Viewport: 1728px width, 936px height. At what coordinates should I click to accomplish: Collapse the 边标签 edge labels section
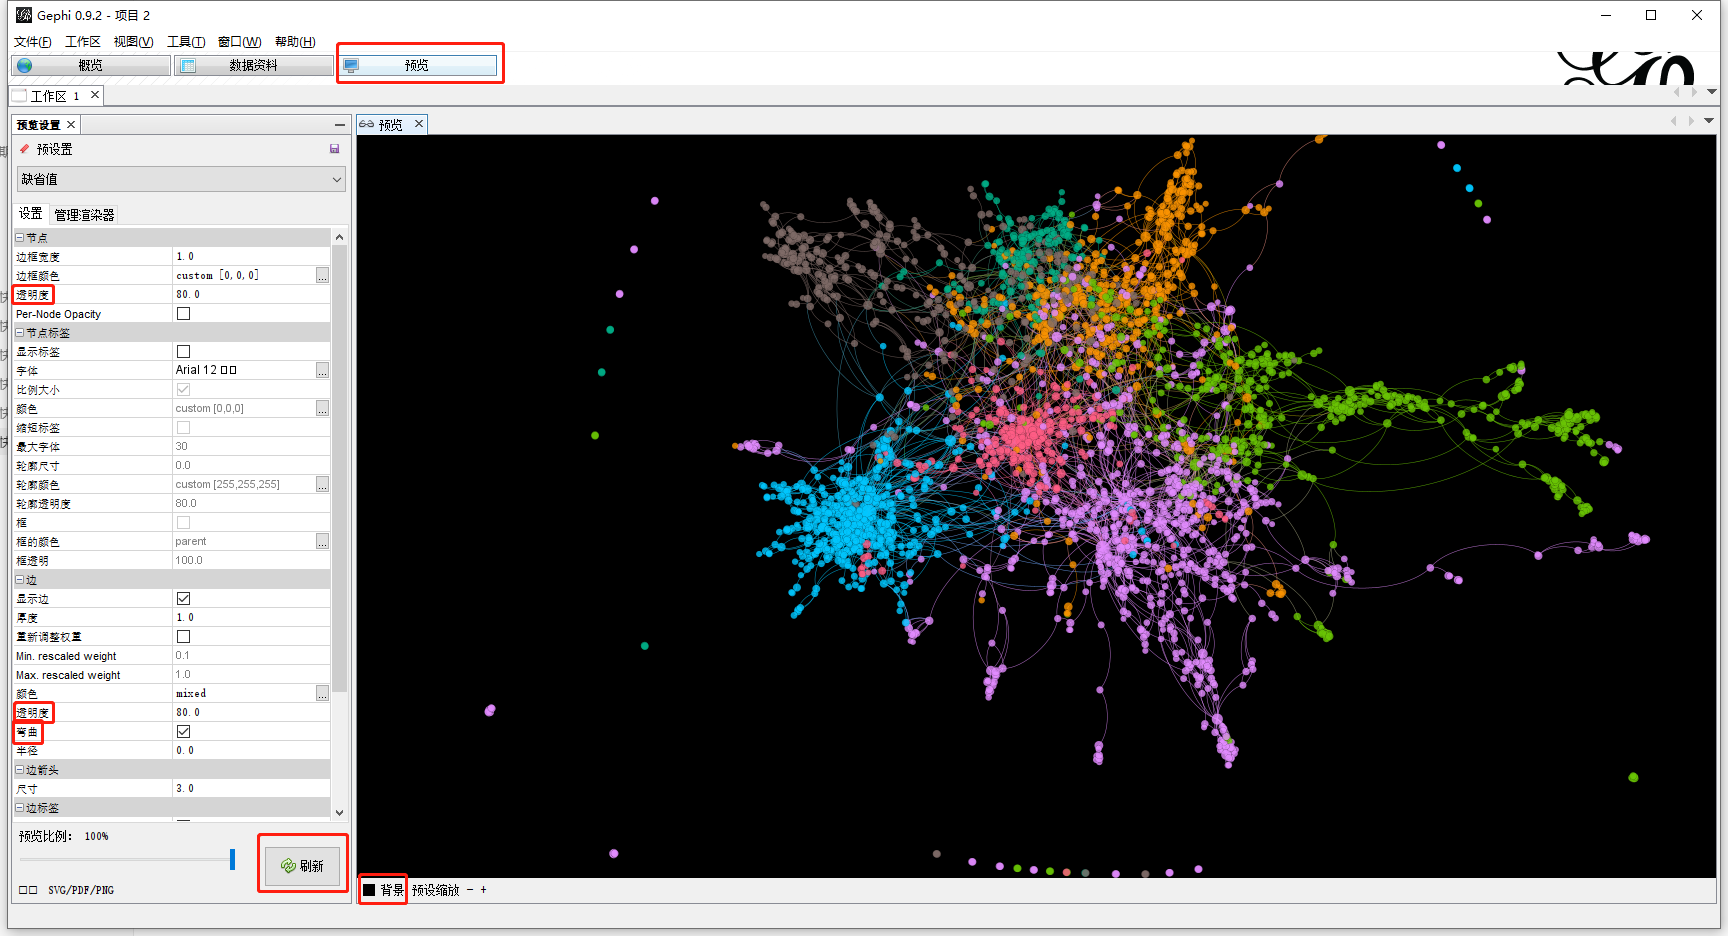click(19, 807)
